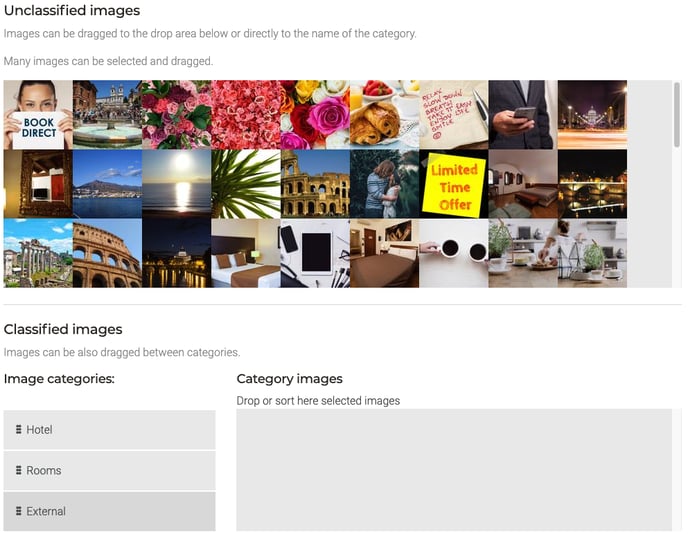Viewport: 688px width, 536px height.
Task: Select the hugging couple photo
Action: [x=384, y=184]
